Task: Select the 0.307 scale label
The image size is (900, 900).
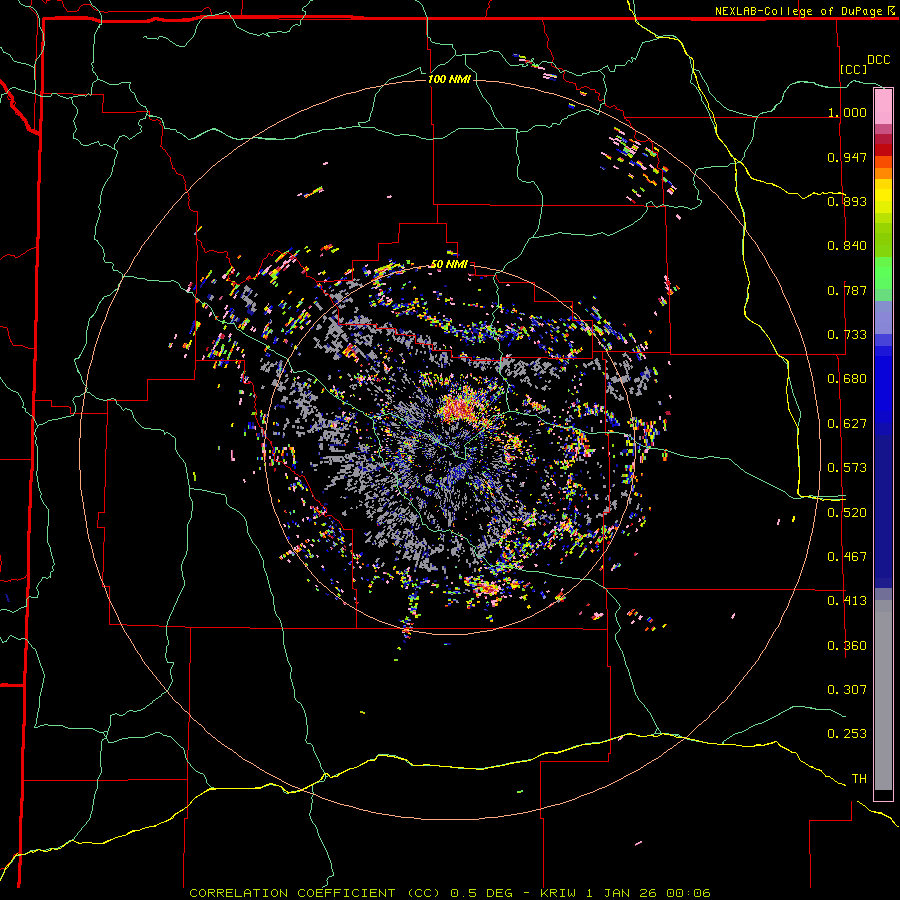Action: [847, 690]
